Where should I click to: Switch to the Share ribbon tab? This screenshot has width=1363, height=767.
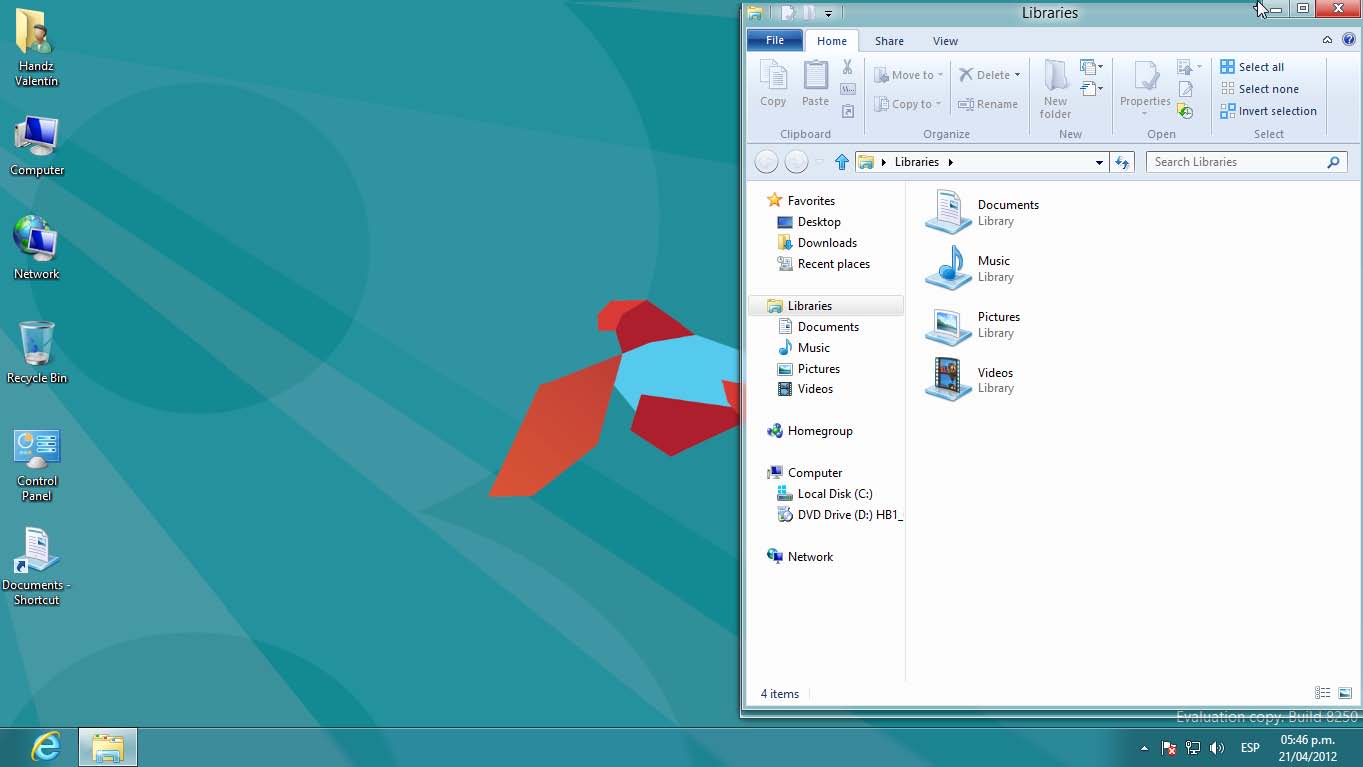tap(889, 41)
